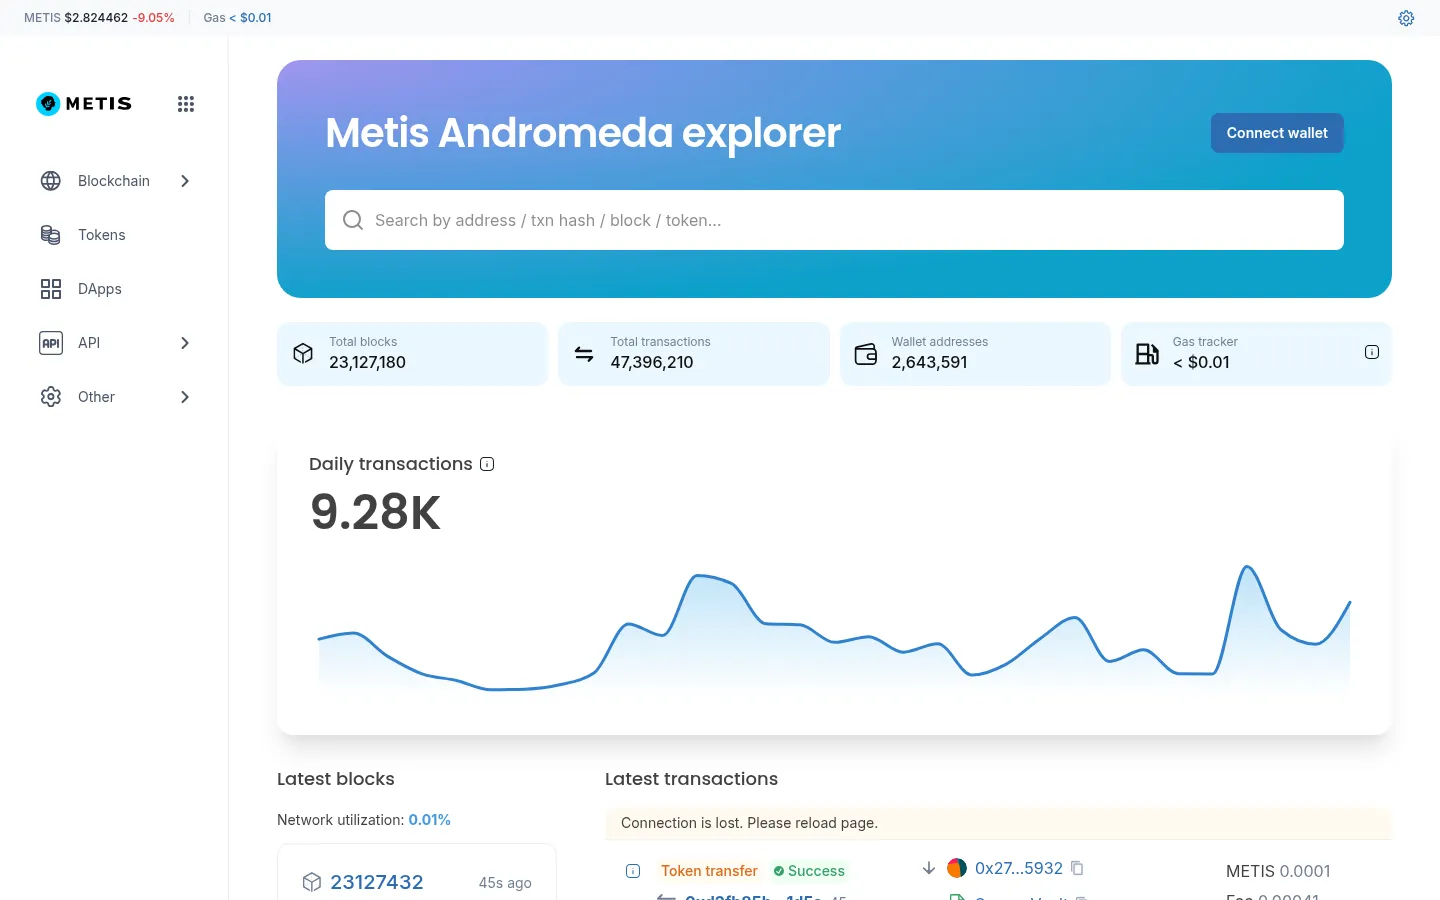Click the Gas tracker pump icon
Viewport: 1440px width, 900px height.
(x=1147, y=353)
